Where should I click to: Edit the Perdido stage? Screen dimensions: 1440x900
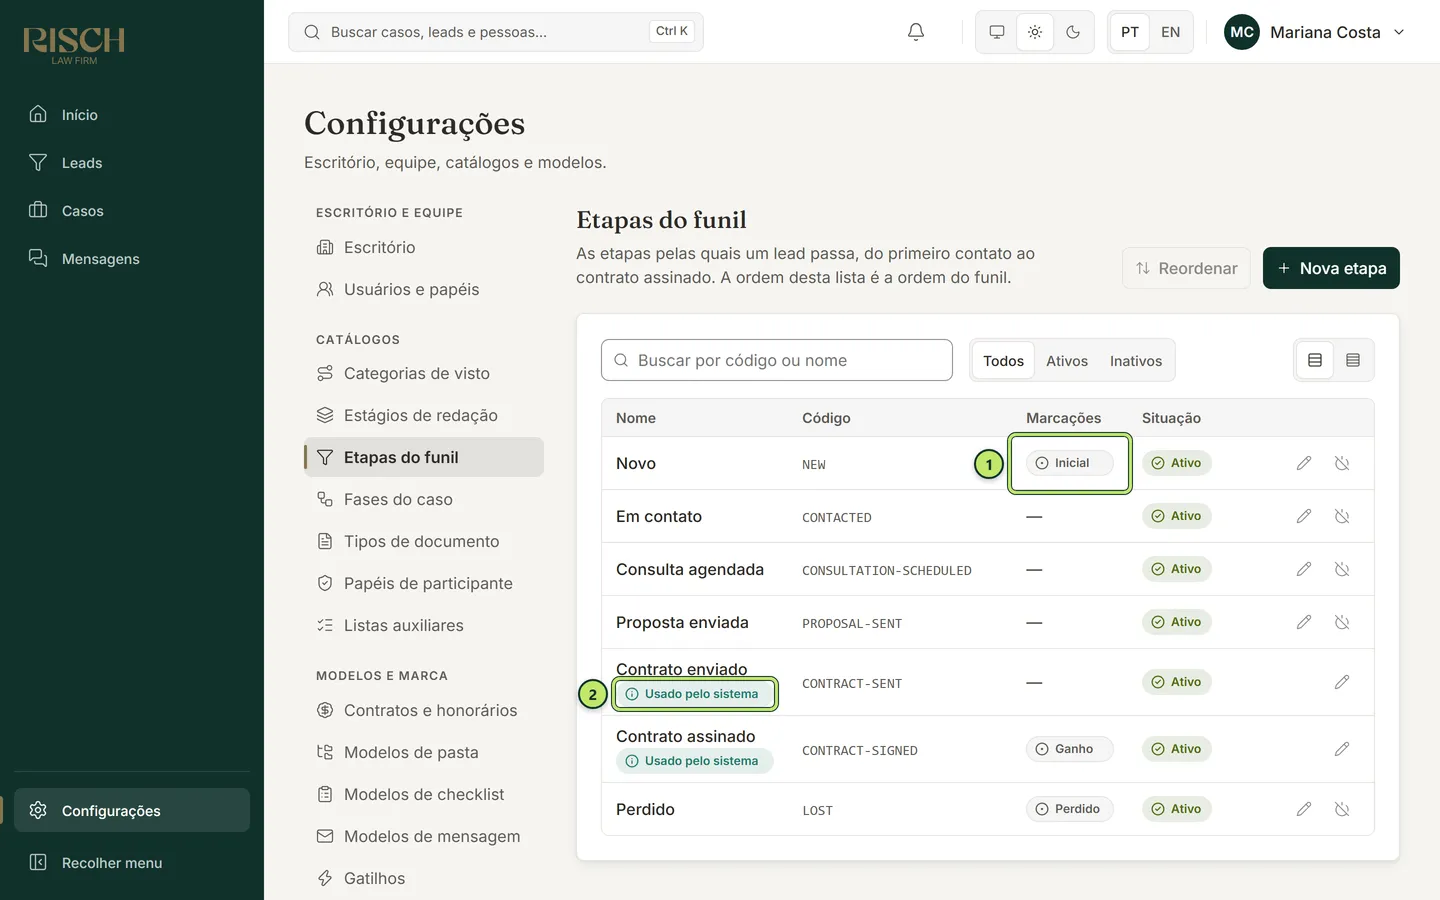click(x=1304, y=809)
